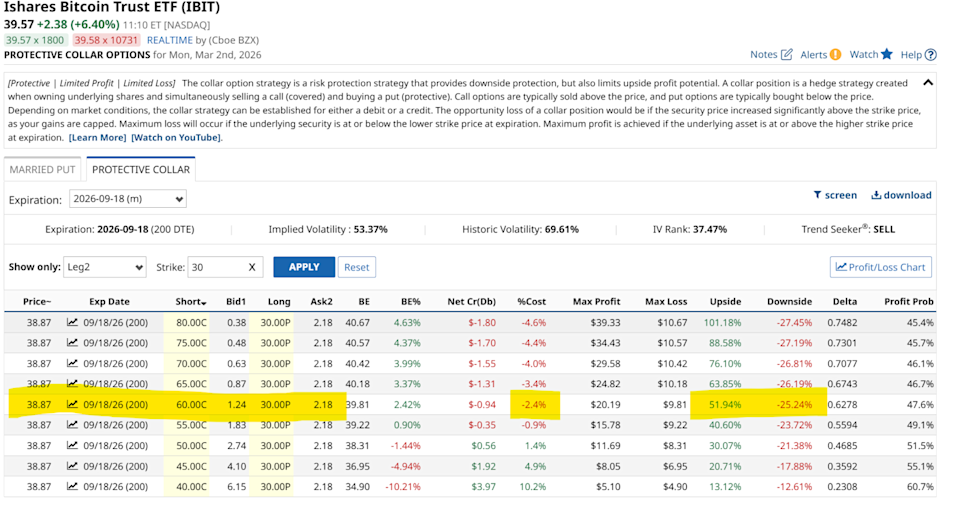Open the Notes edit icon

[x=786, y=55]
